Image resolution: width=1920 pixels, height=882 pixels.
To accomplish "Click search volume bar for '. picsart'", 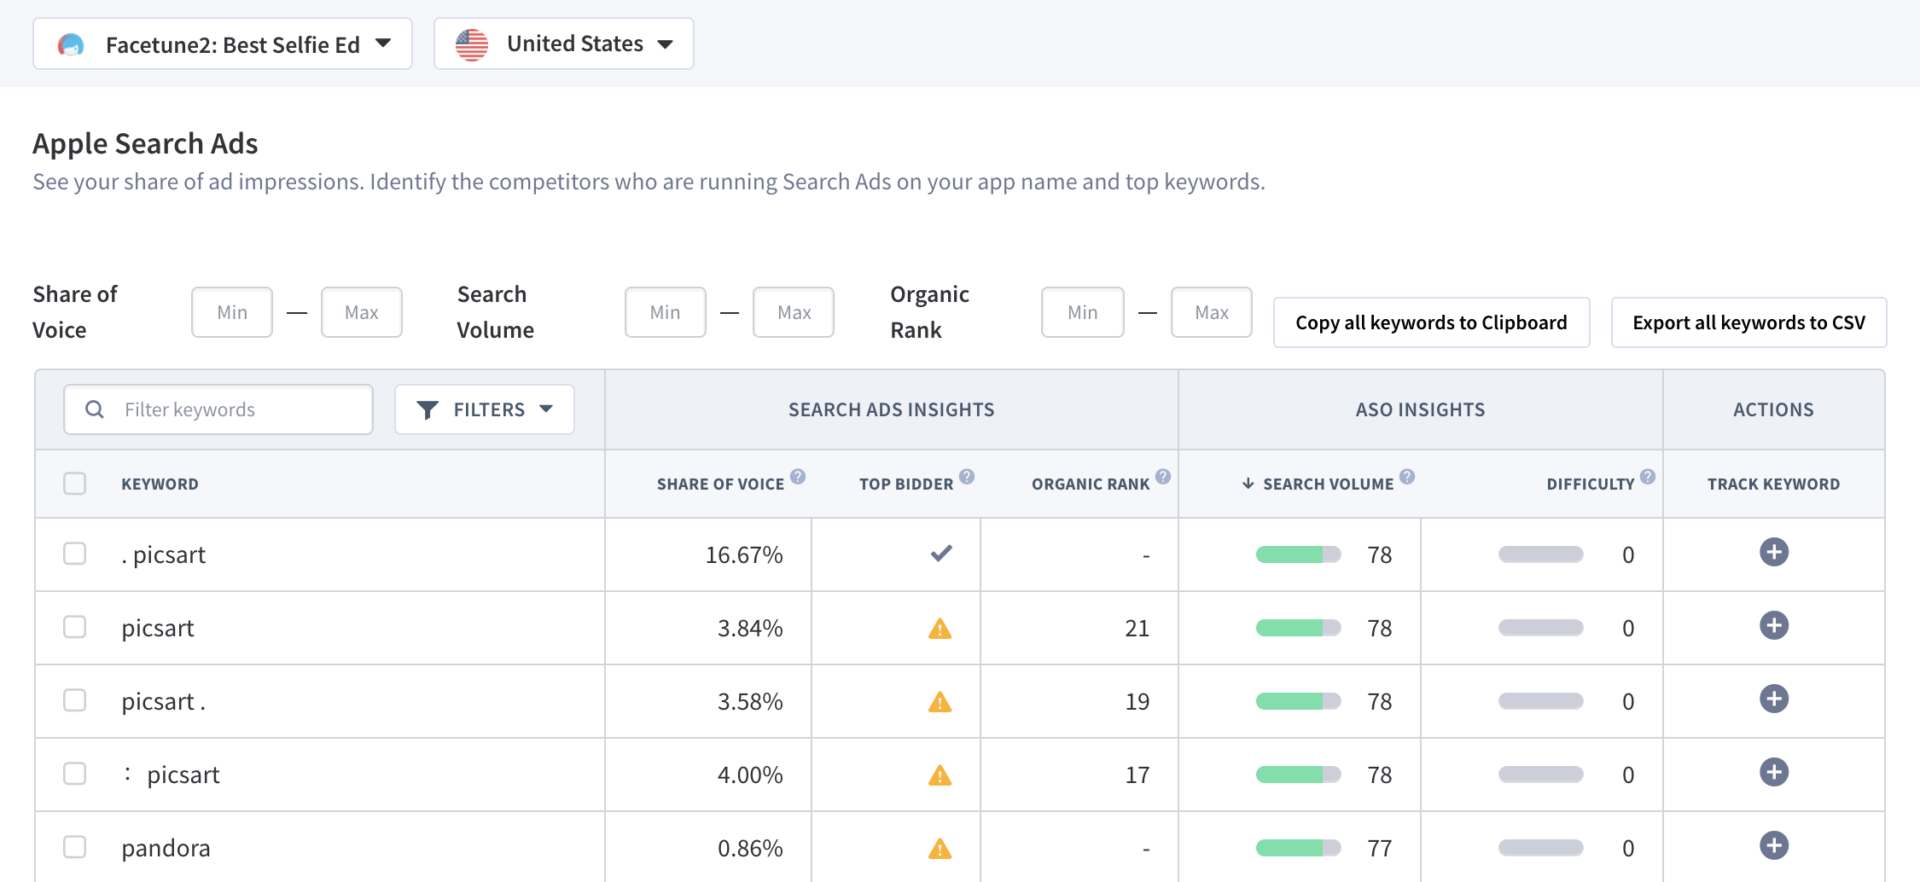I will pos(1298,555).
